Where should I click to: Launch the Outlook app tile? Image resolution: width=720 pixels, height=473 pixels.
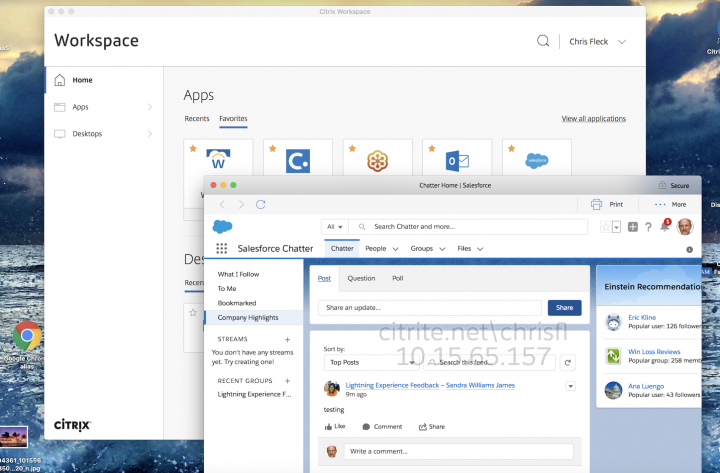point(456,160)
